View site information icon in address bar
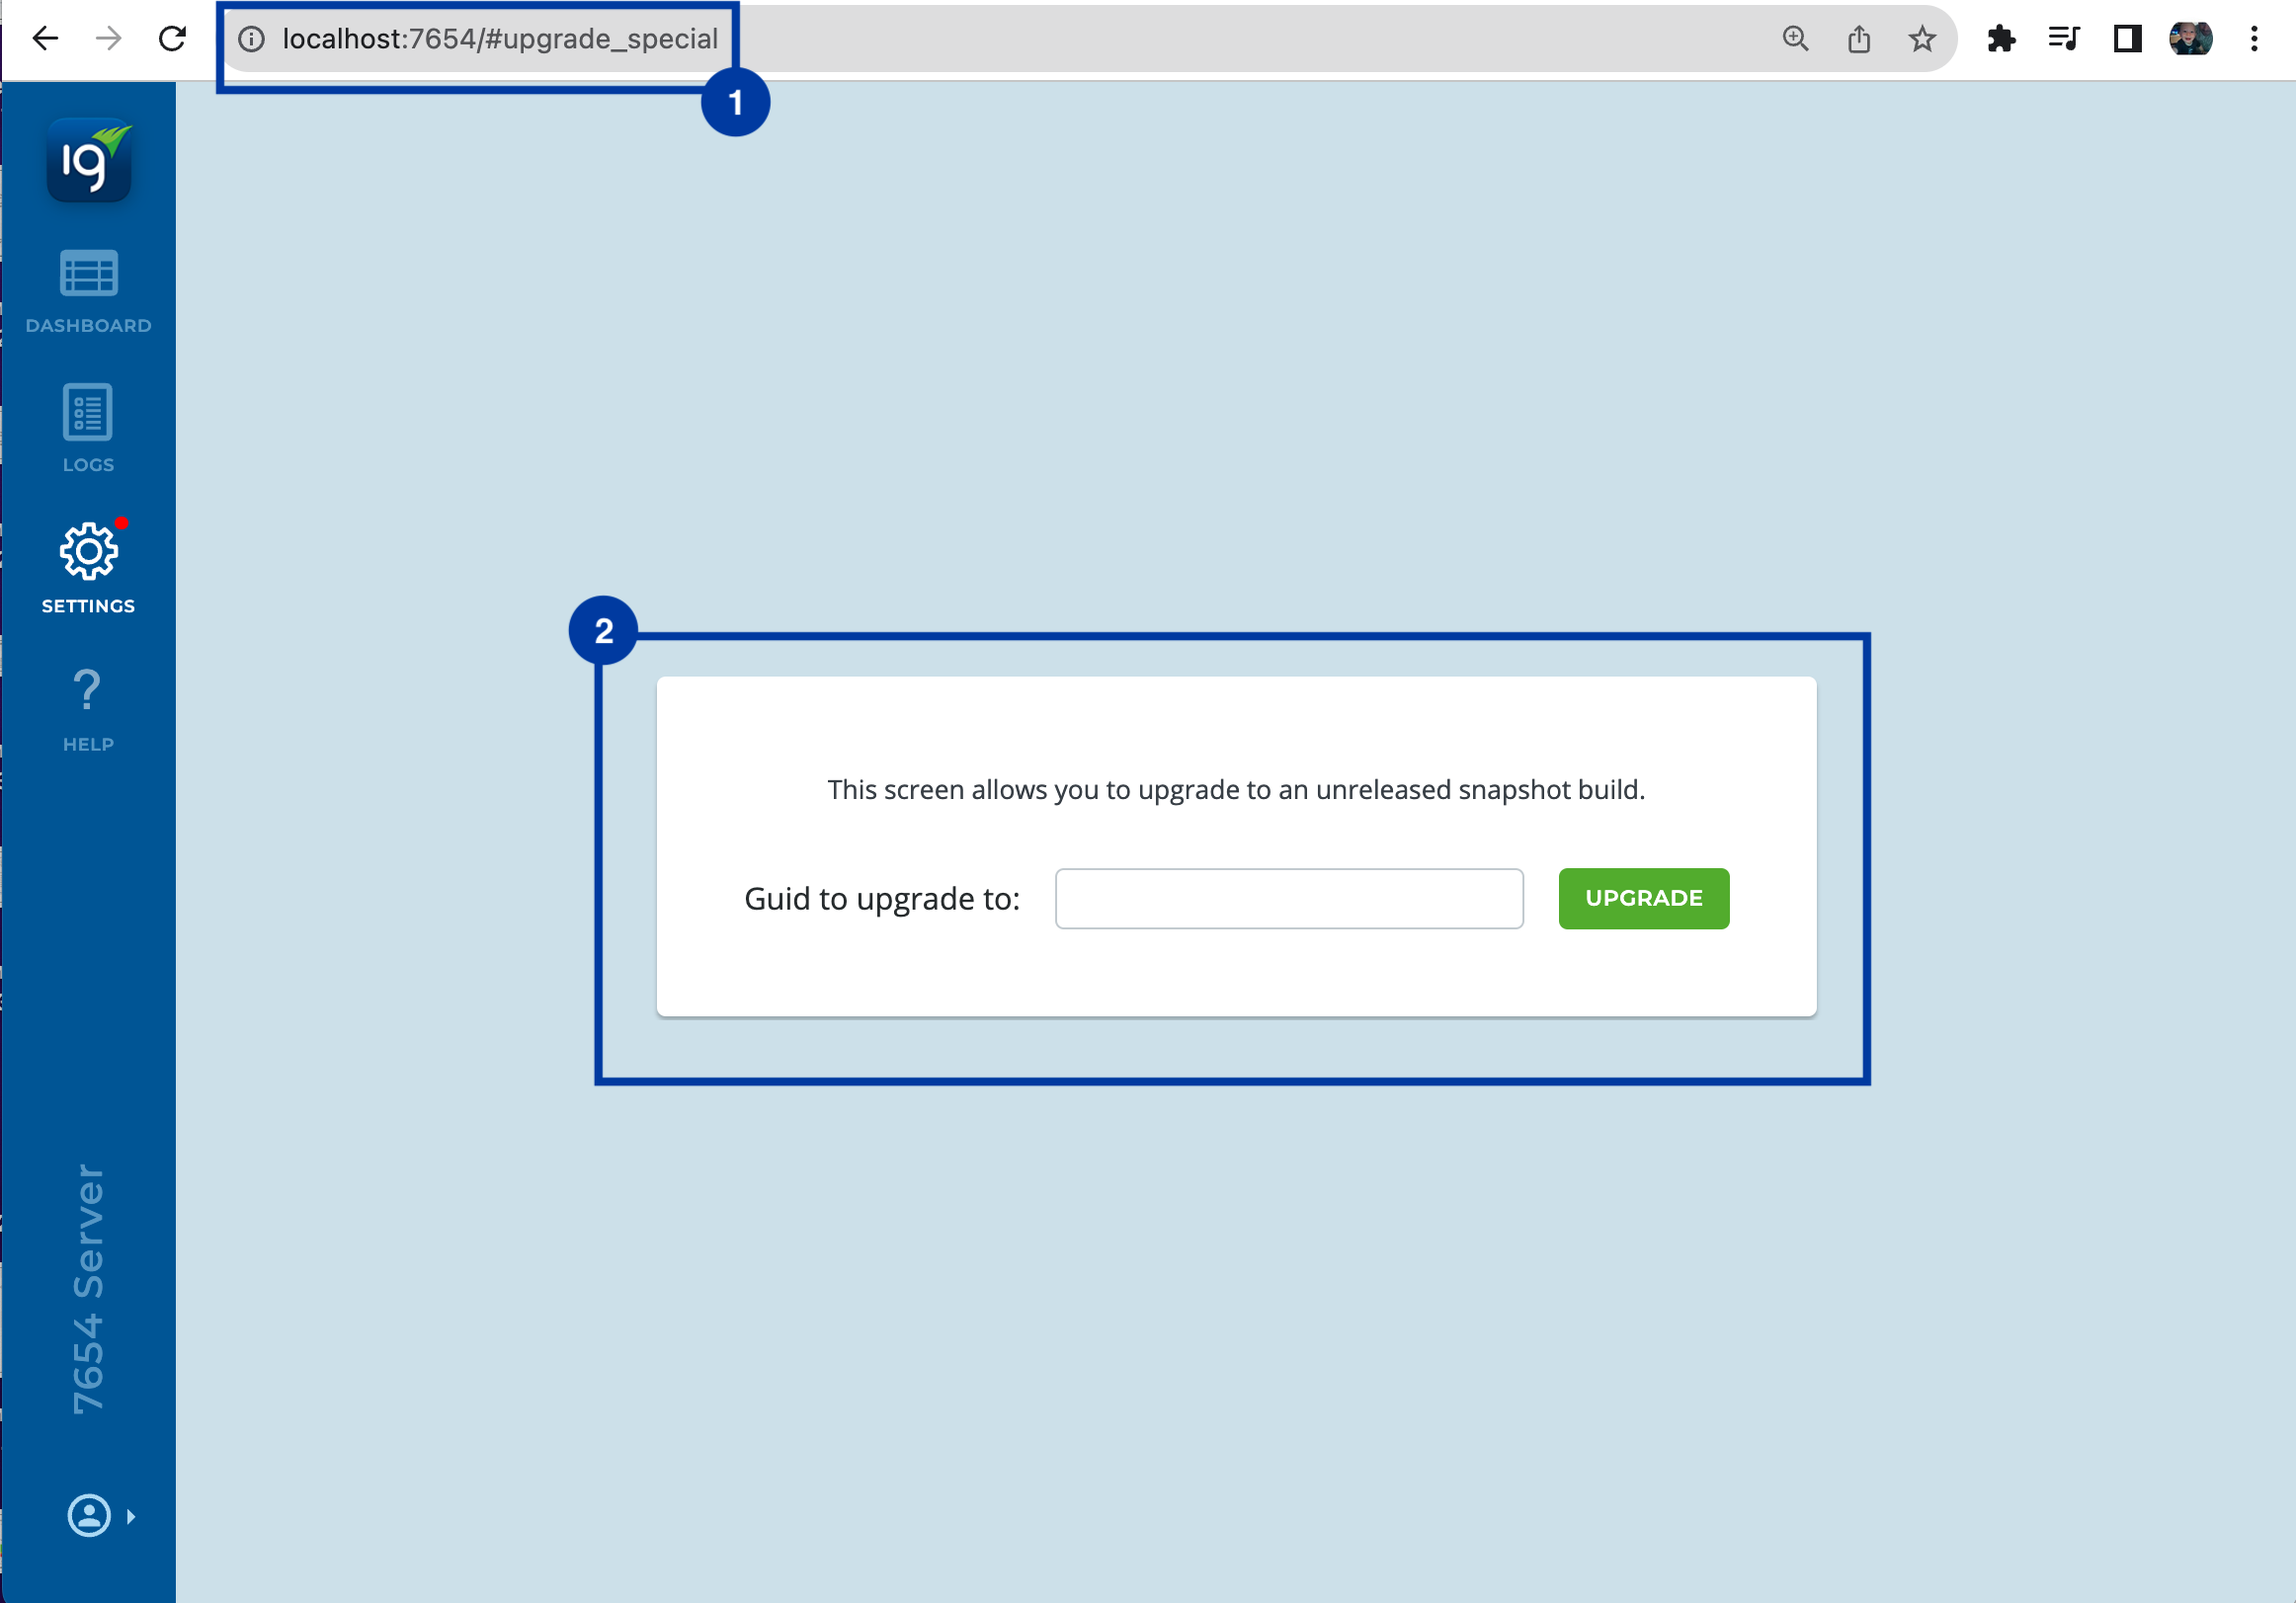 (251, 39)
